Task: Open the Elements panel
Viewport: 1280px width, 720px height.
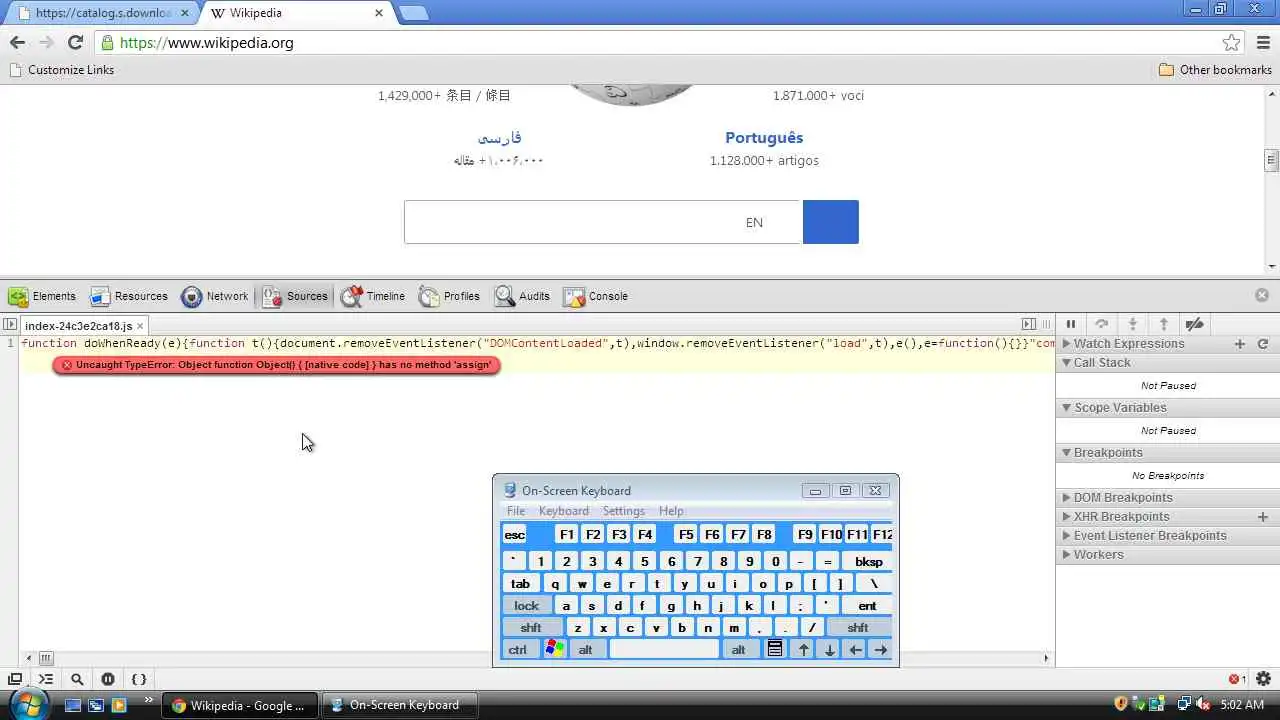Action: [x=42, y=296]
